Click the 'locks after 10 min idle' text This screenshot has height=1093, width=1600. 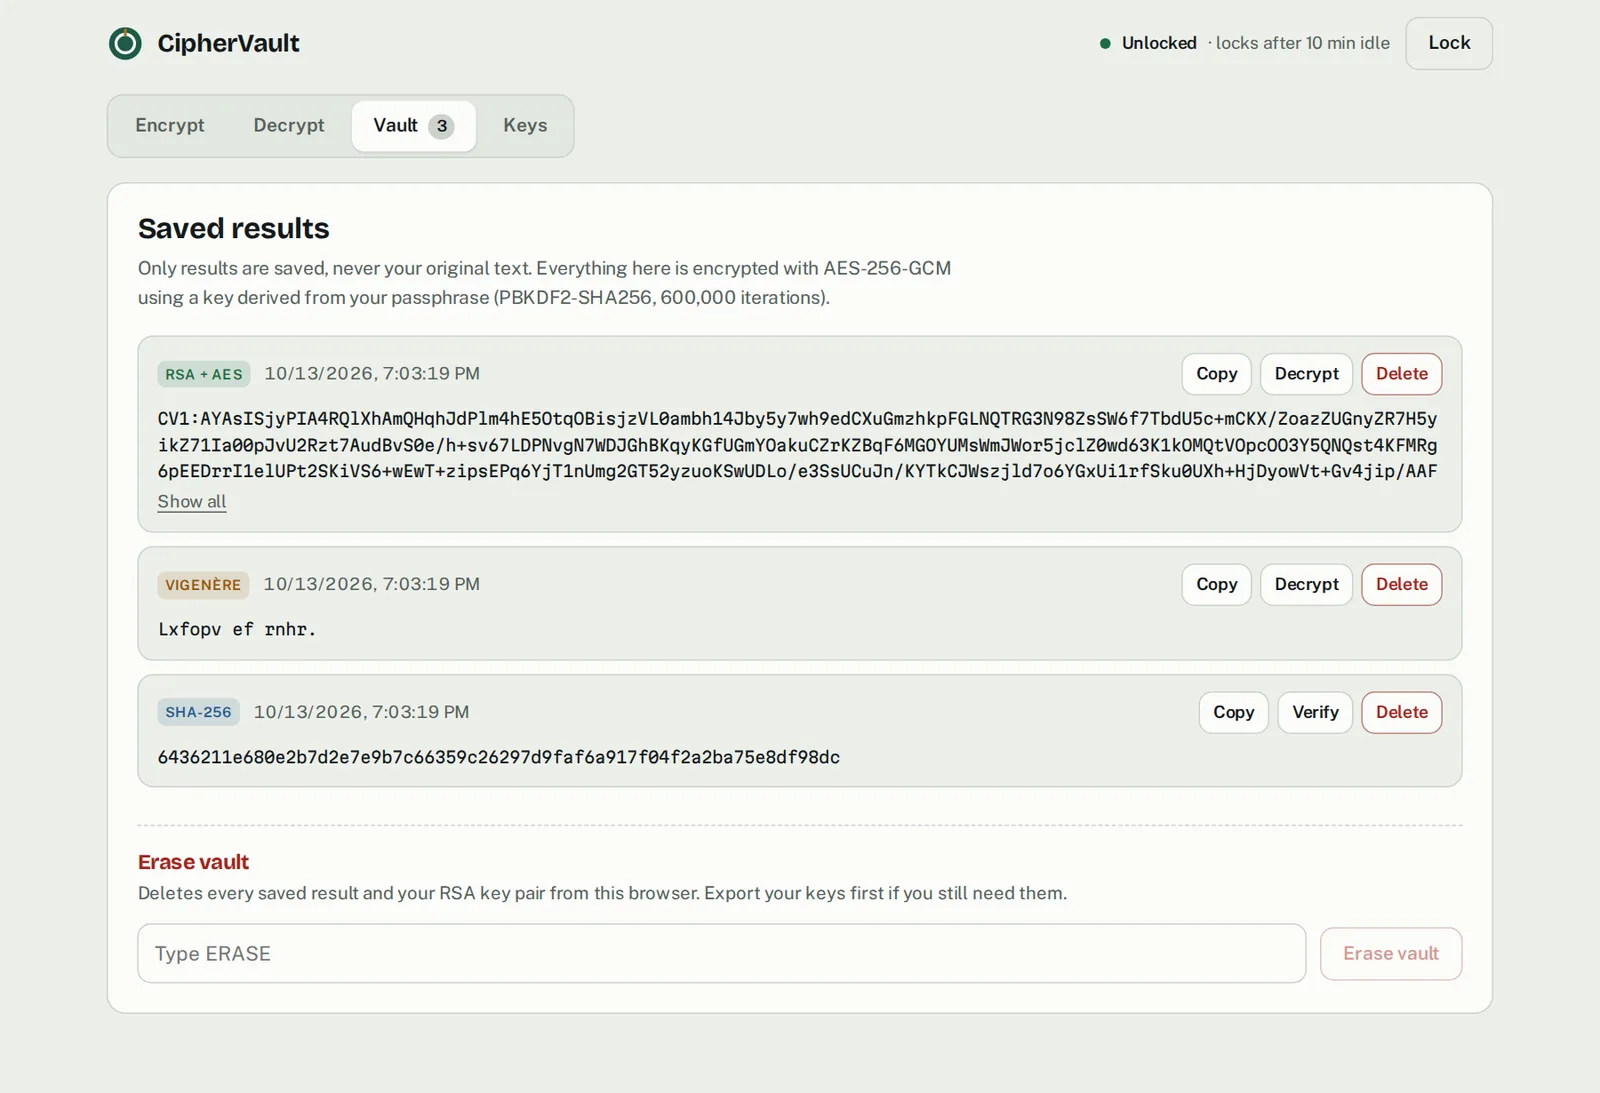pos(1302,43)
